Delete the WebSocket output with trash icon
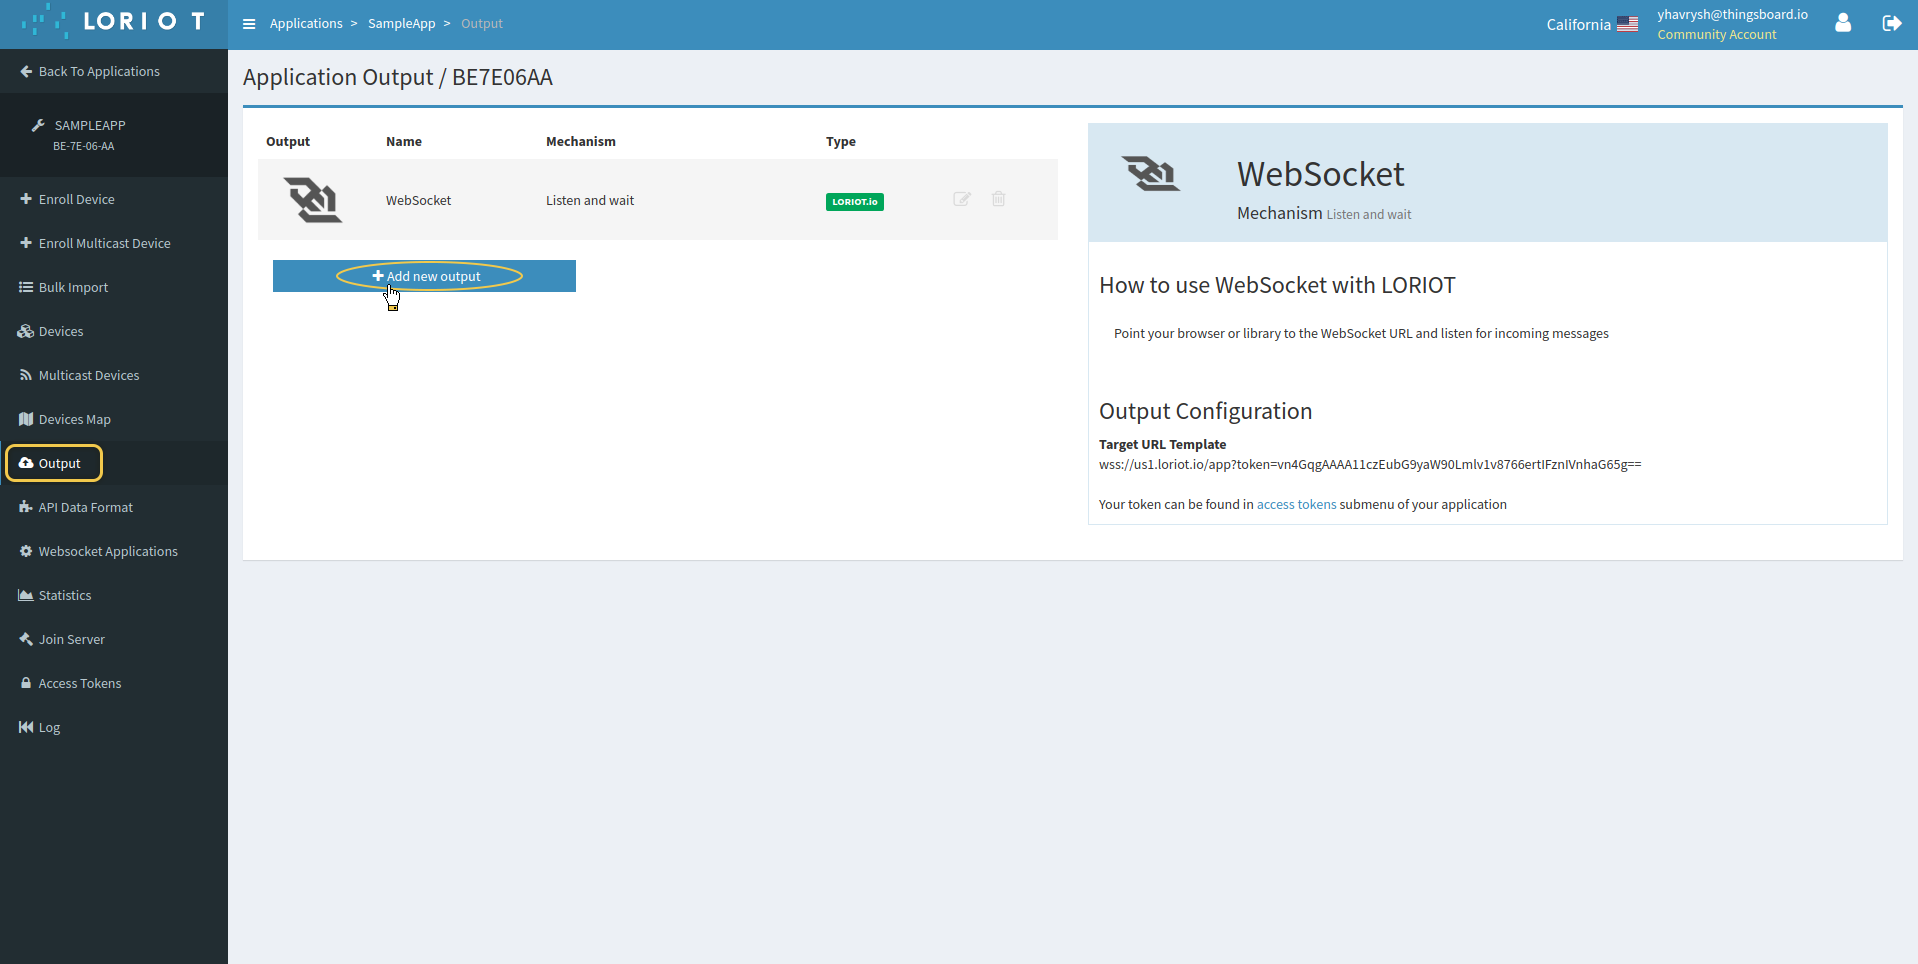The image size is (1918, 964). point(998,199)
